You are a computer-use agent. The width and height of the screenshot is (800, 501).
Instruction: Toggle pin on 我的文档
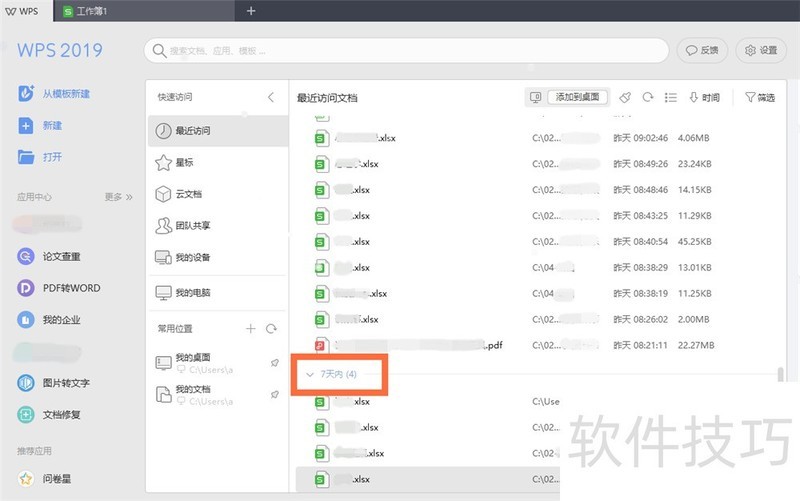pos(274,394)
